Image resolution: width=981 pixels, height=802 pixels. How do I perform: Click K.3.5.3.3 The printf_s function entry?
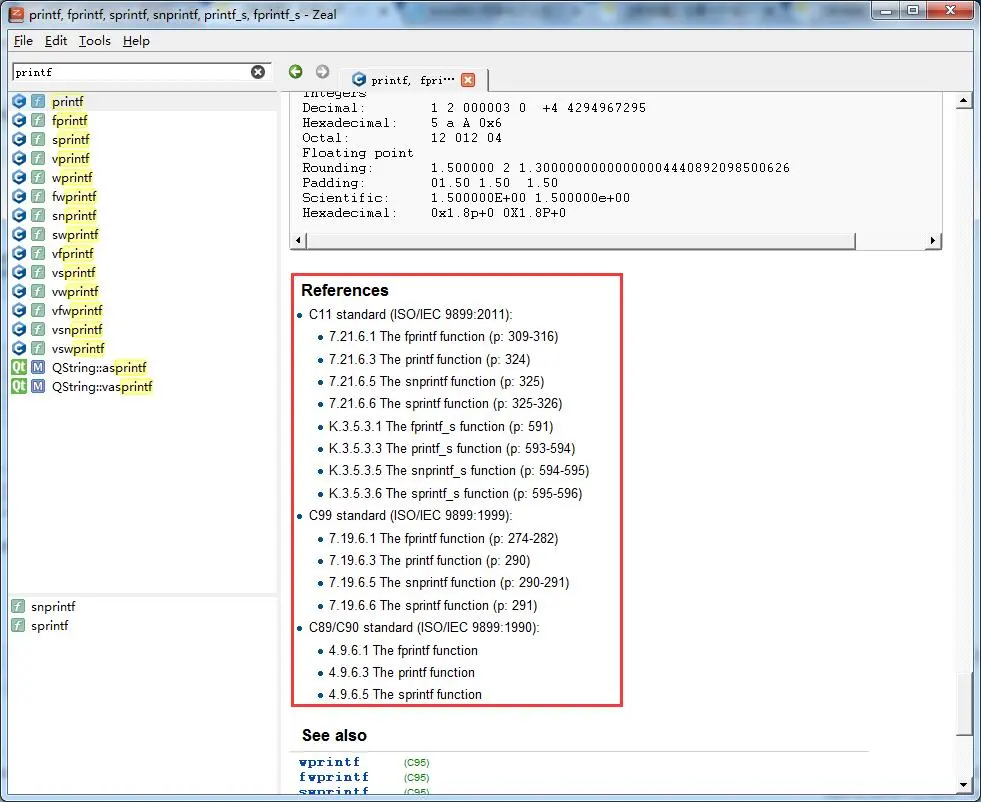pyautogui.click(x=452, y=449)
